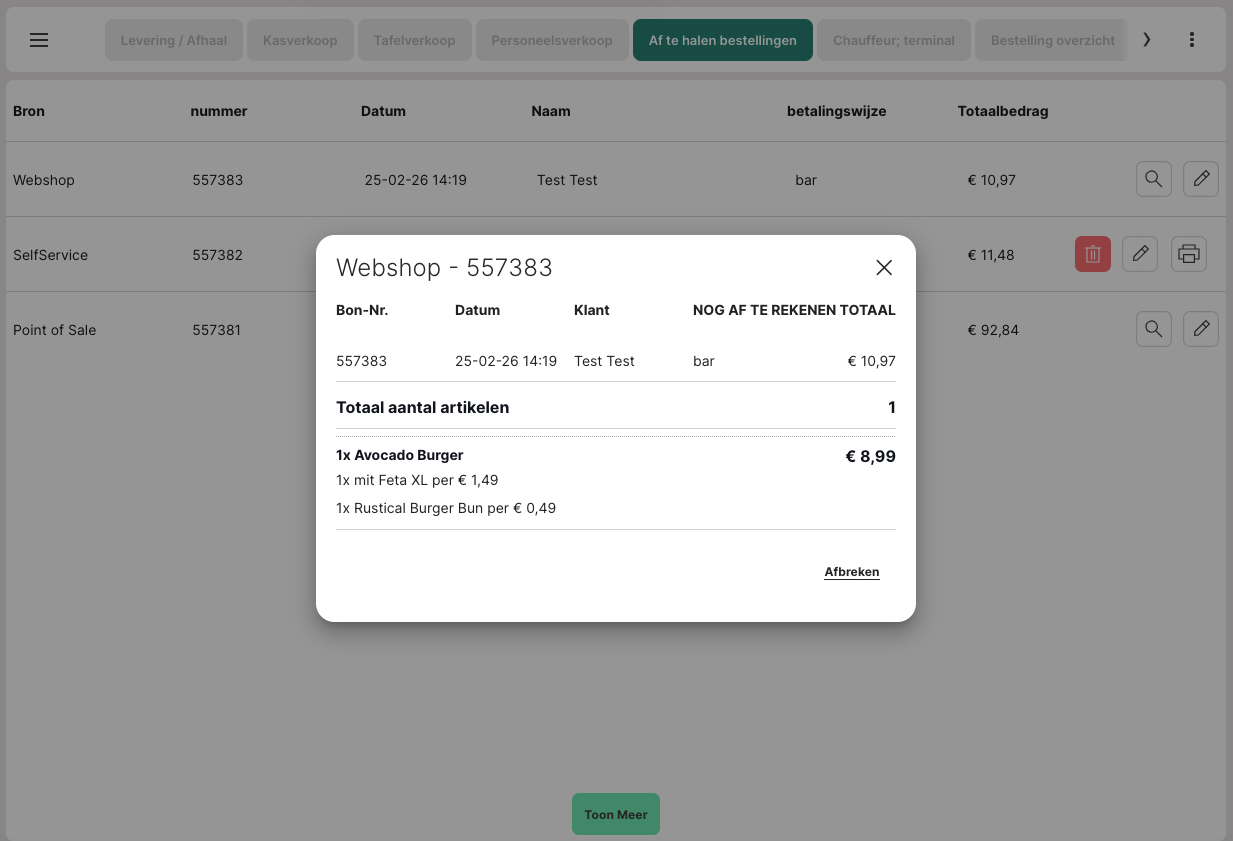1233x841 pixels.
Task: Print SelfService order 557382
Action: pyautogui.click(x=1188, y=254)
